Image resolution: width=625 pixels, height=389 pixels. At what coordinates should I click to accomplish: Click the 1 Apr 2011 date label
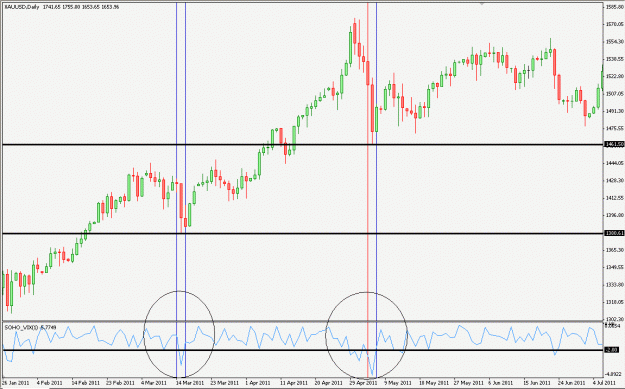click(x=259, y=383)
